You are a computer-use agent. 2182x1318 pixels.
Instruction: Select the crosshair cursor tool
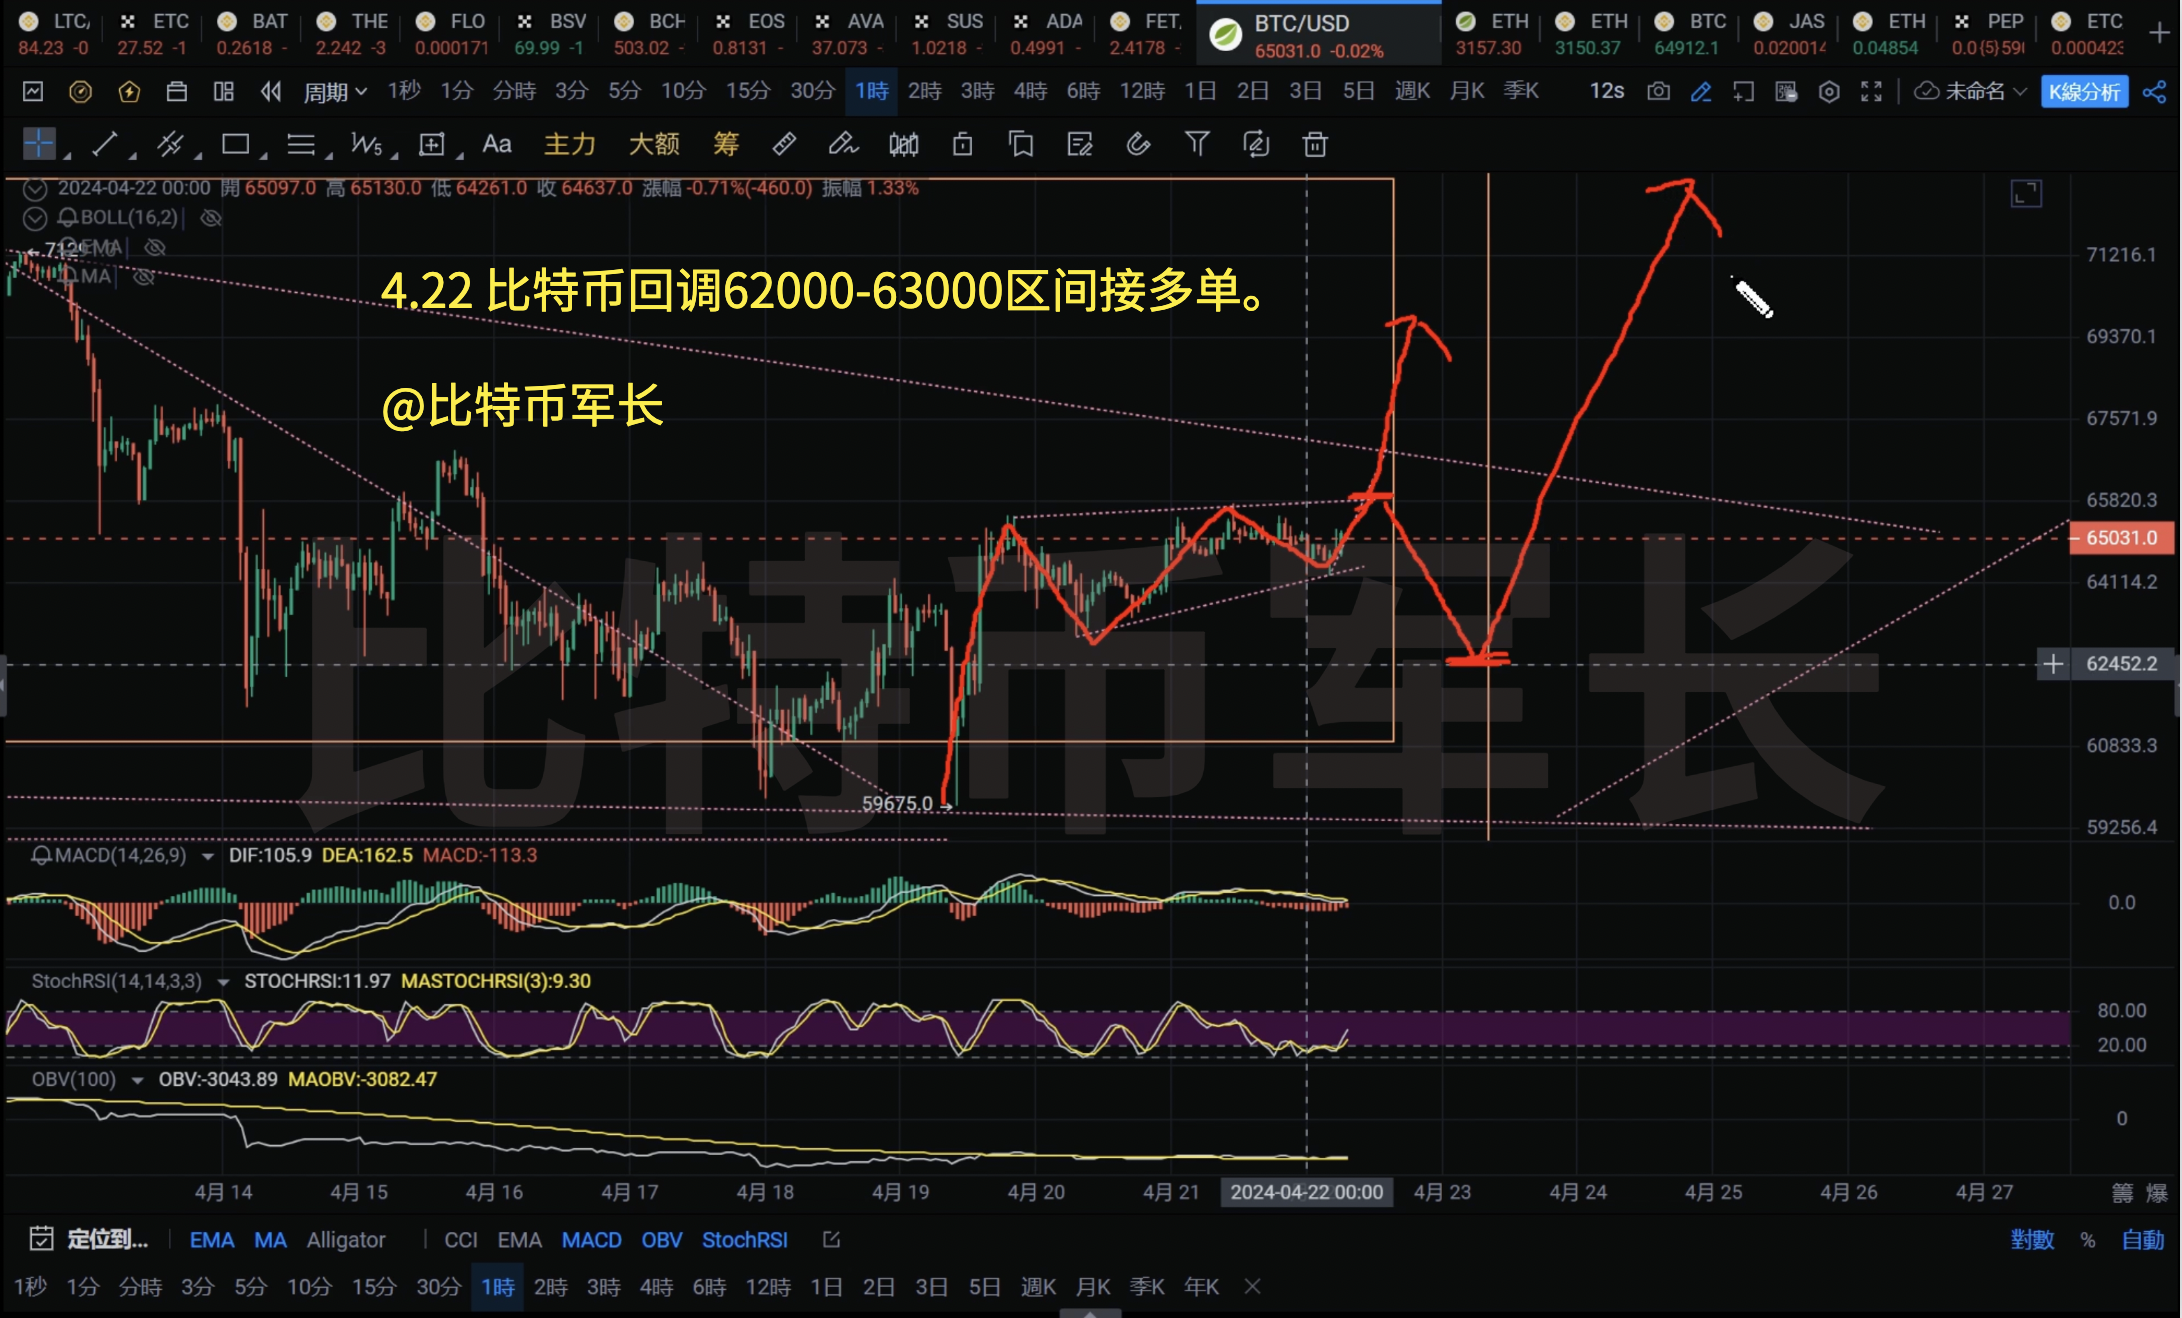(x=39, y=145)
